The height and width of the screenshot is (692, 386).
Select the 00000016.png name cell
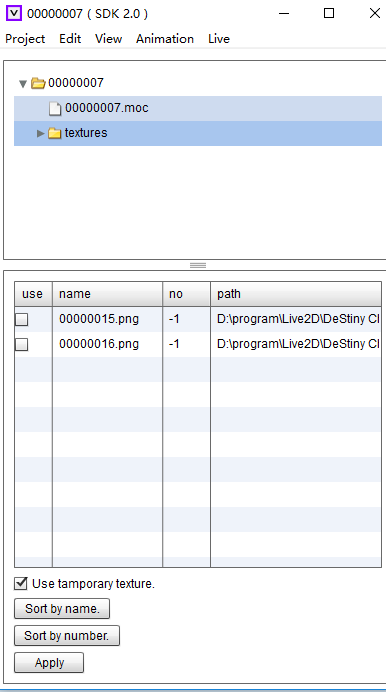(x=108, y=344)
